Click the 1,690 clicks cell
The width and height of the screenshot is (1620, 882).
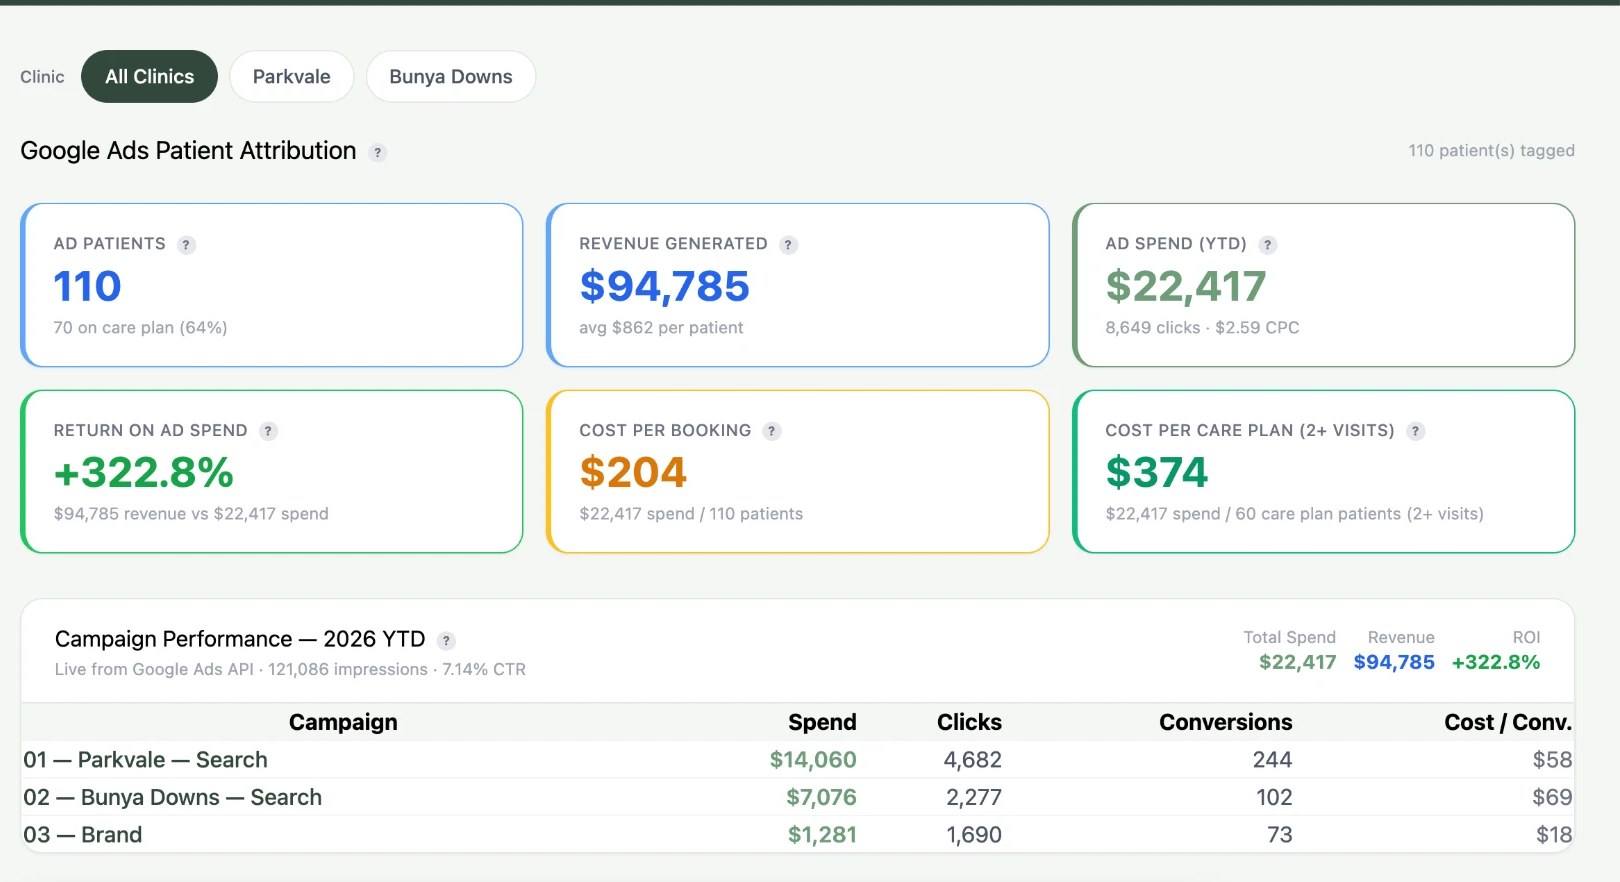(x=974, y=834)
